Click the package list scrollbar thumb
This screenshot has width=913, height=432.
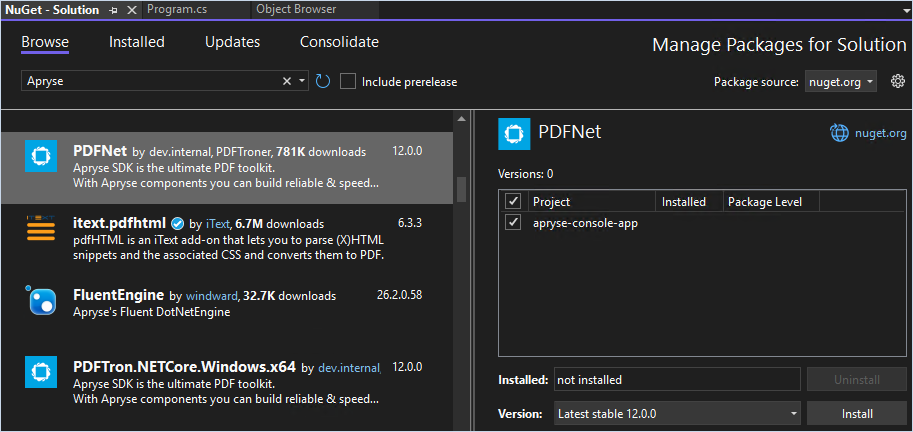461,189
